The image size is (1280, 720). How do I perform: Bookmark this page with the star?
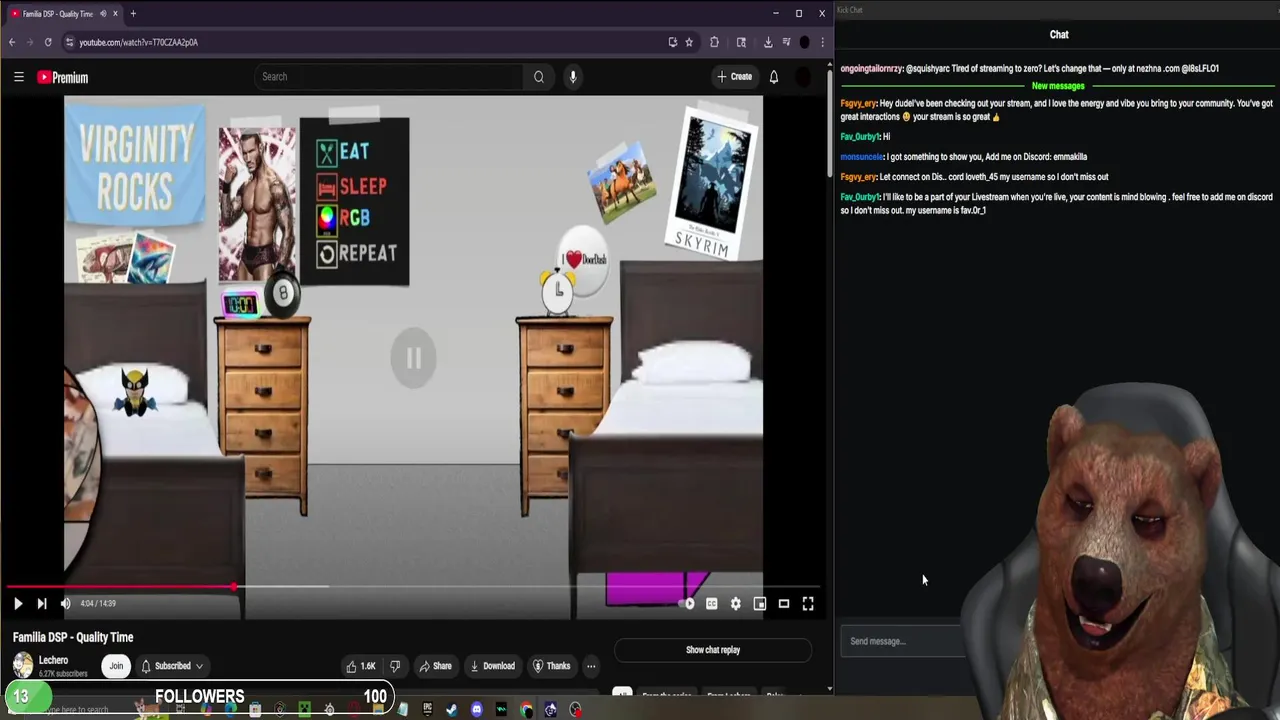(x=689, y=42)
